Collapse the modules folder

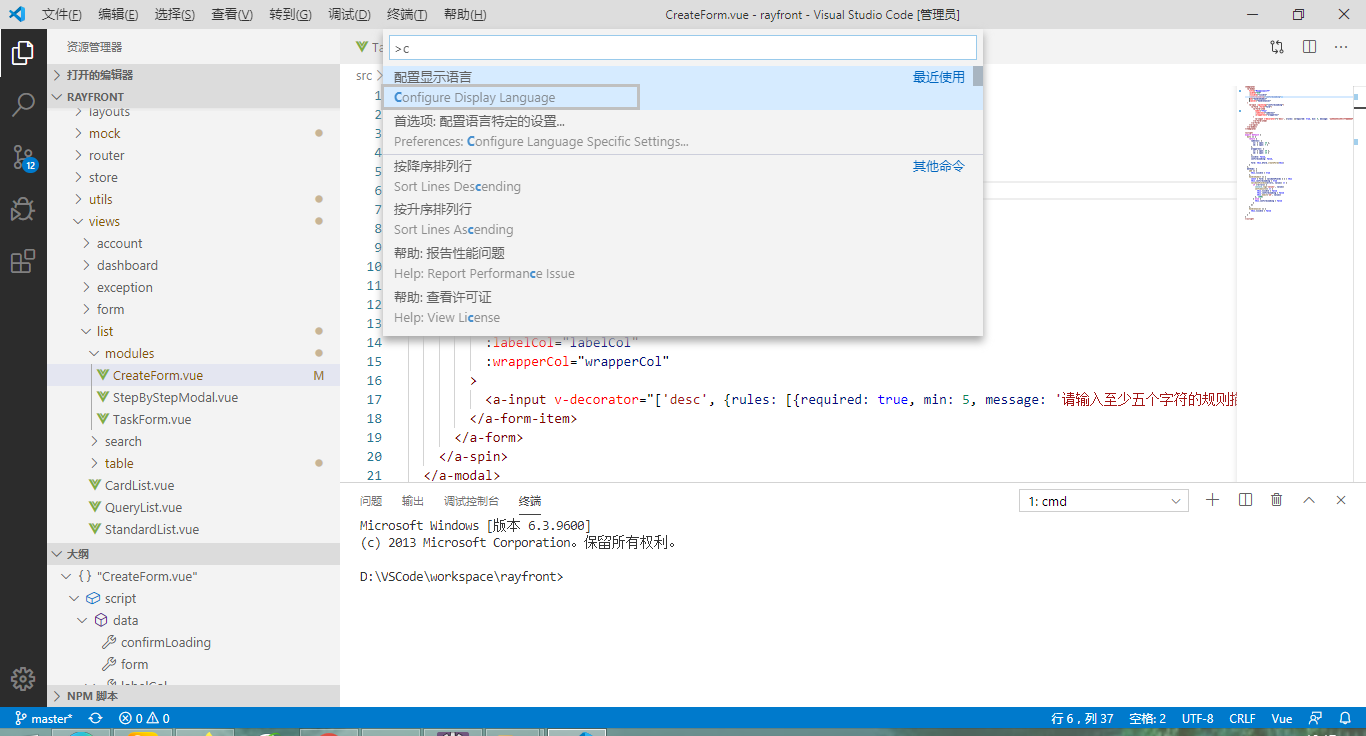click(x=193, y=353)
